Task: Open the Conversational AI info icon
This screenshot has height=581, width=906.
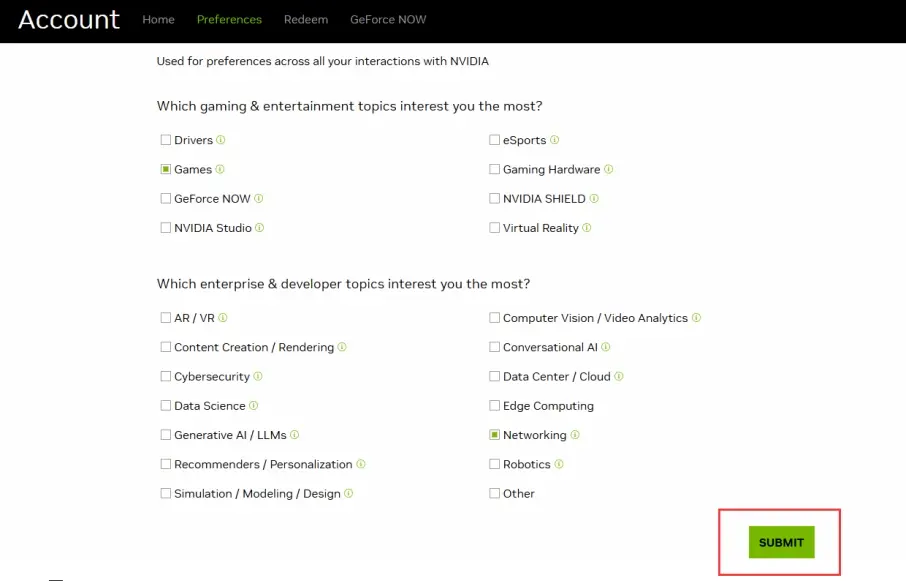Action: click(606, 347)
